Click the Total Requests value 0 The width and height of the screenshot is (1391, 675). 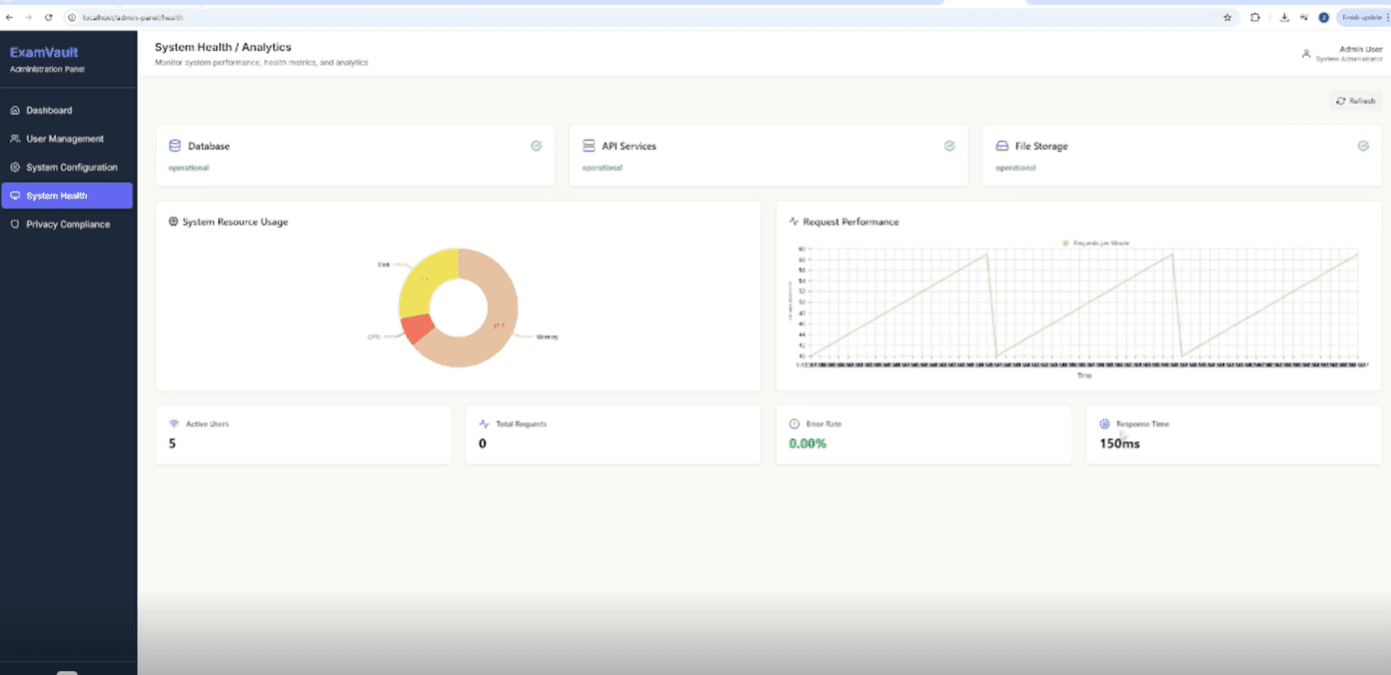pos(482,443)
